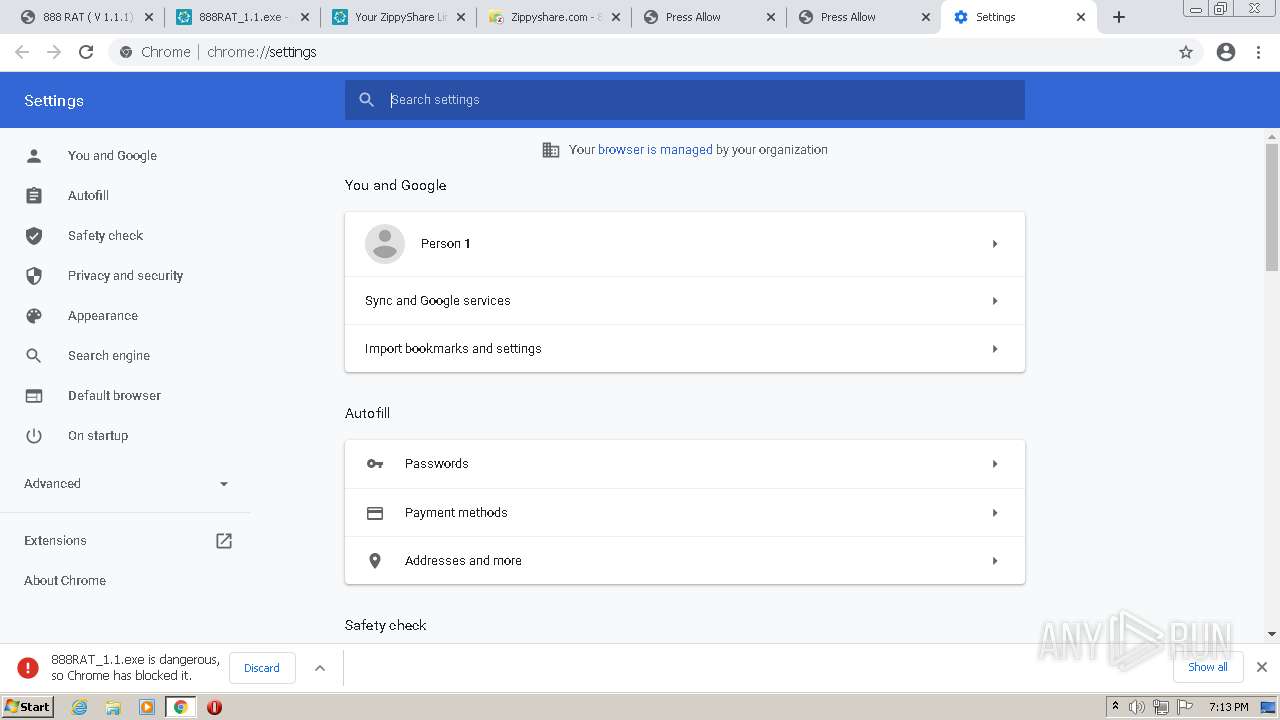The width and height of the screenshot is (1280, 720).
Task: Click the settings page vertical scrollbar thumb
Action: coord(1272,207)
